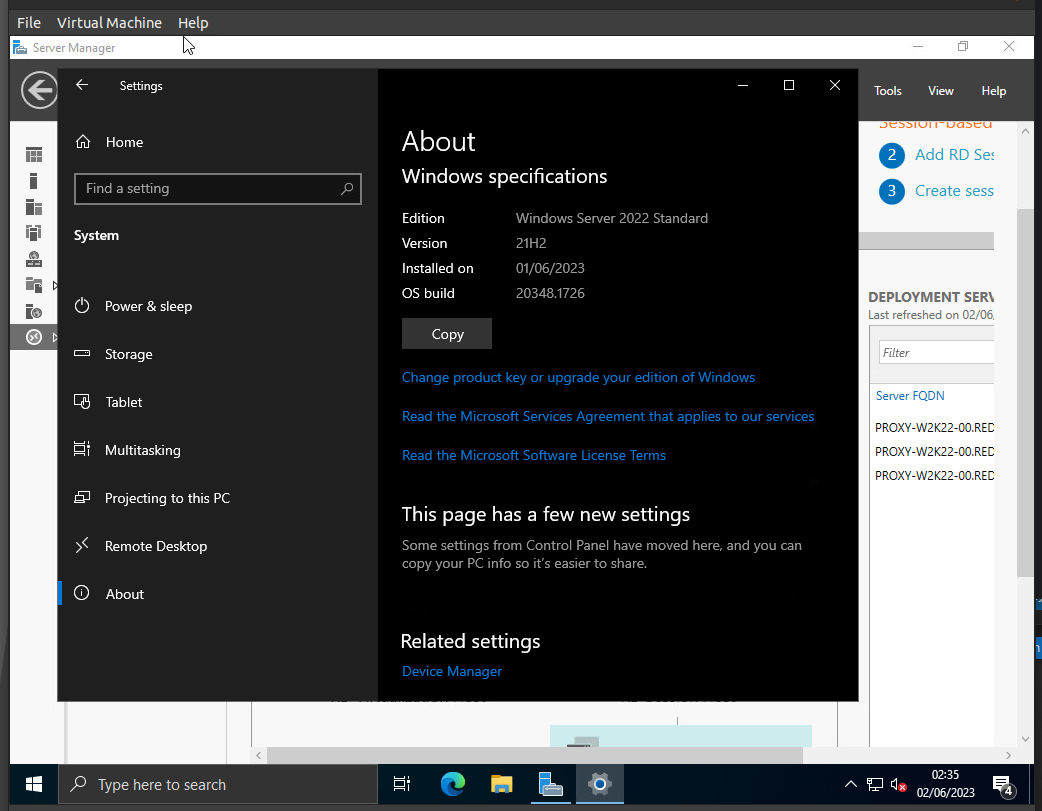Click the Filter box in Deployment Servers

click(x=936, y=352)
